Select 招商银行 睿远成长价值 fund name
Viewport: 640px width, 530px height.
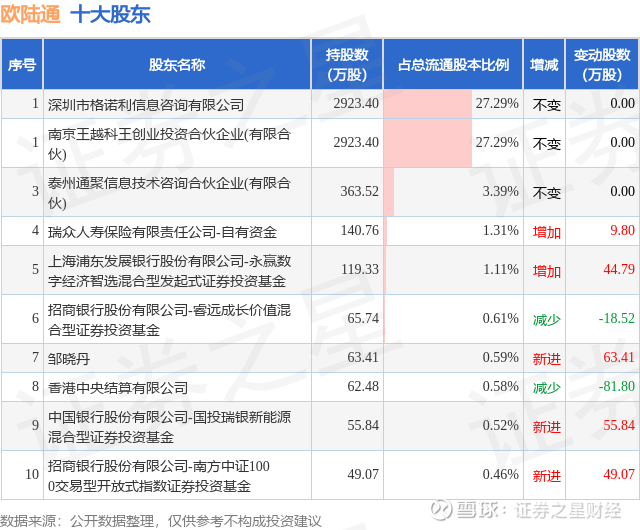tap(169, 319)
